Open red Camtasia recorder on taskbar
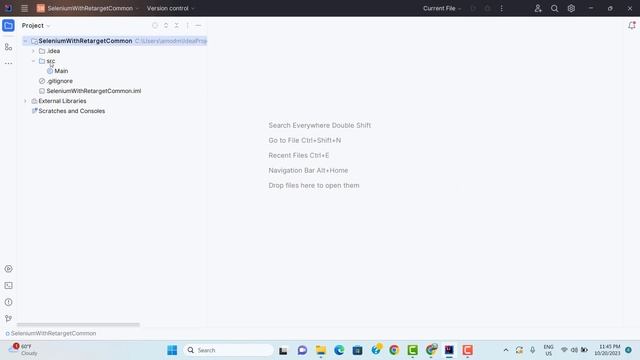640x360 pixels. [468, 350]
